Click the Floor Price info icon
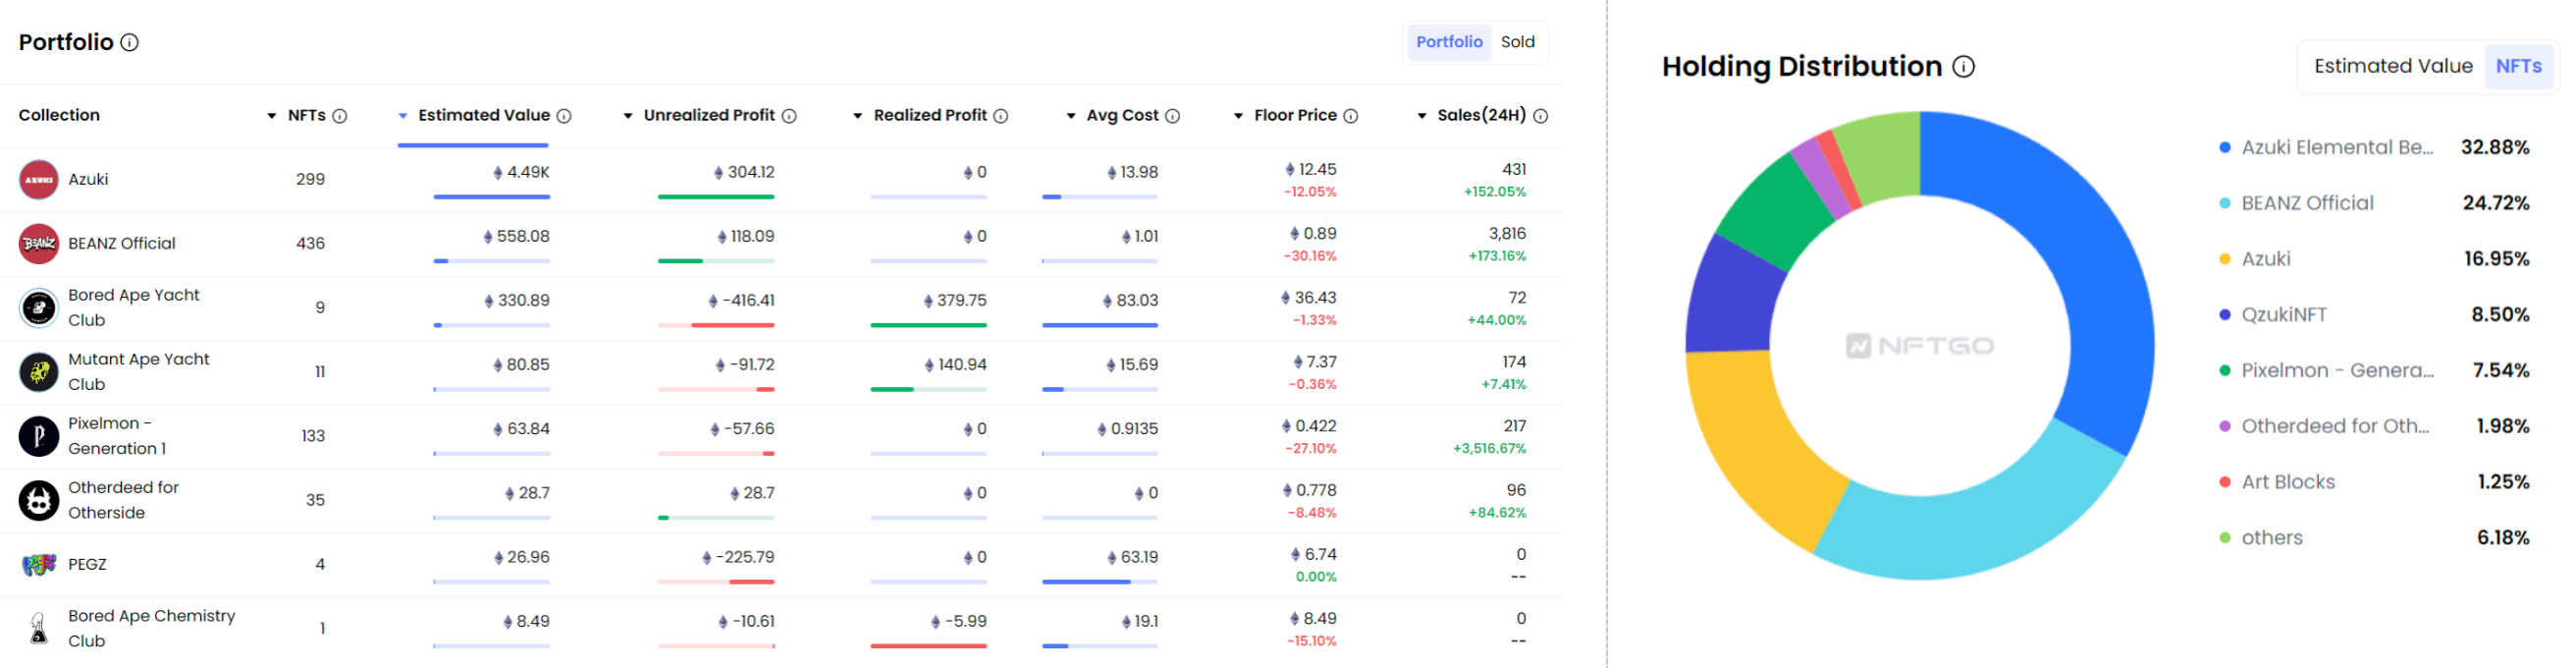Screen dimensions: 2576x668 pyautogui.click(x=1351, y=116)
